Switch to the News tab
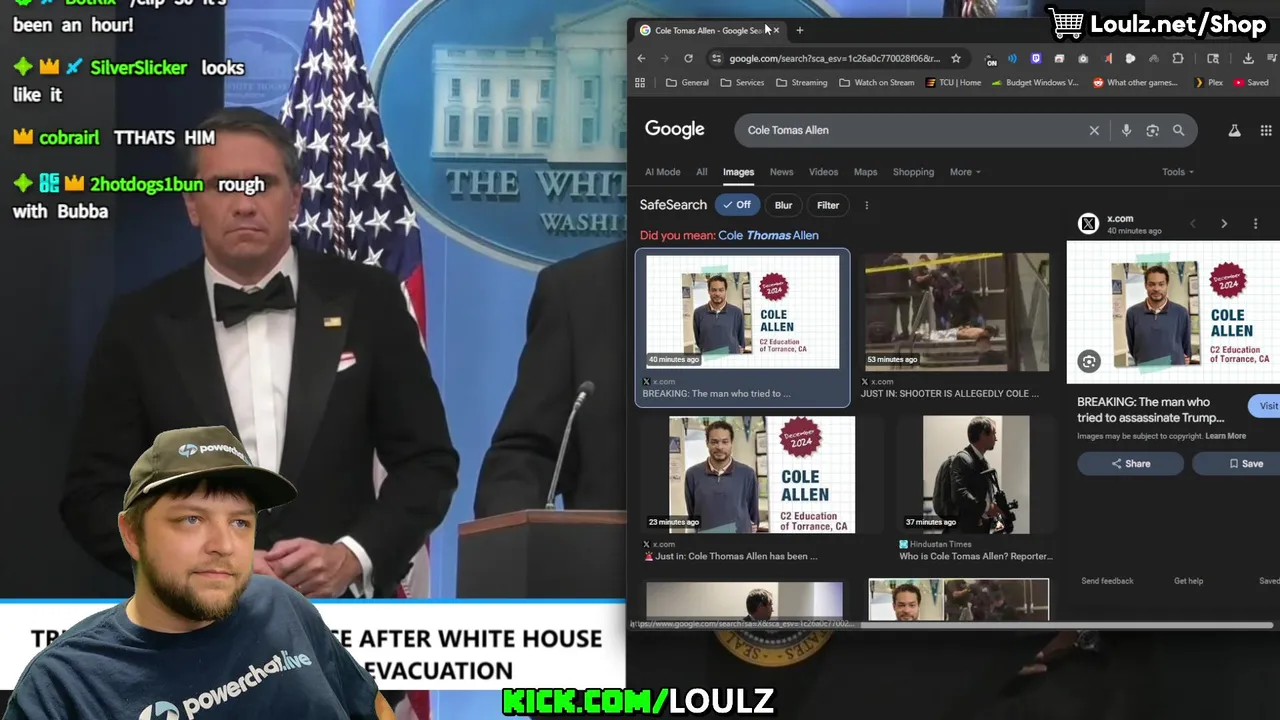The height and width of the screenshot is (720, 1280). pyautogui.click(x=781, y=172)
